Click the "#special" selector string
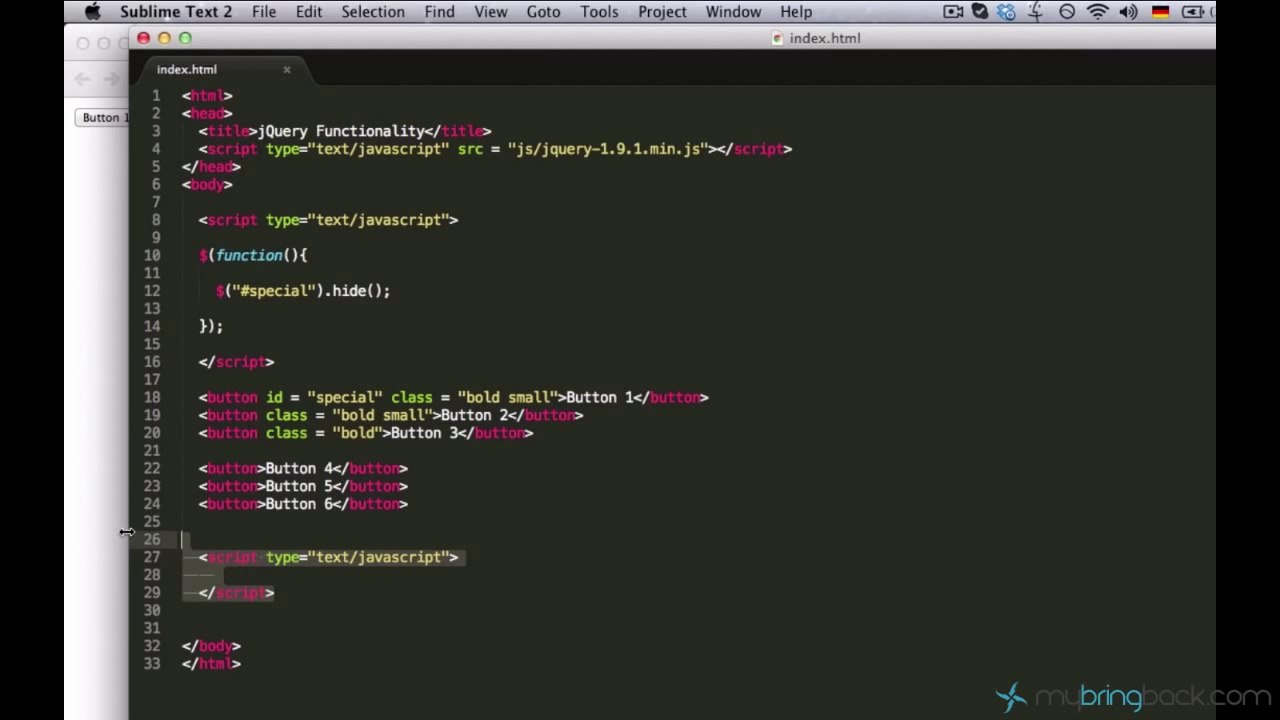 coord(274,291)
